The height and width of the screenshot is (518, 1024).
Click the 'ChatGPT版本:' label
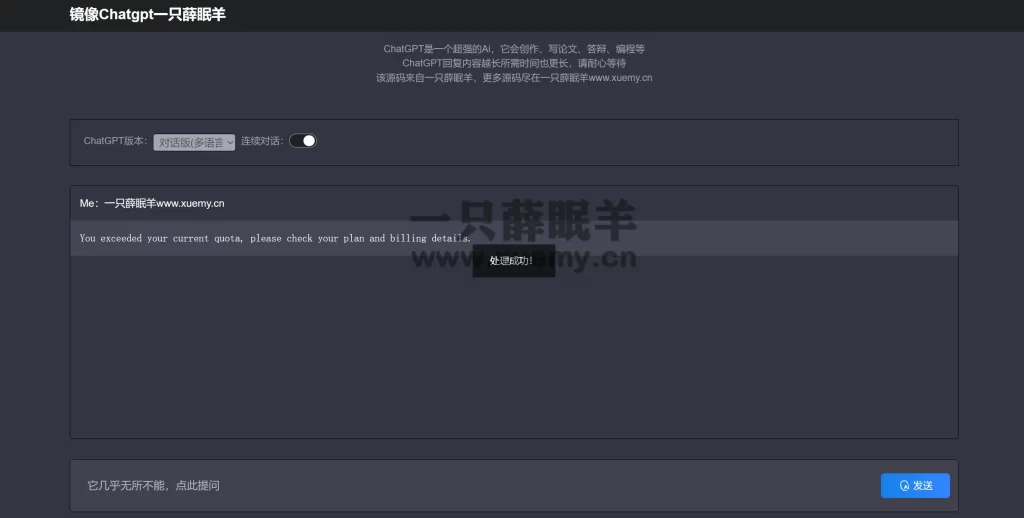pos(116,141)
